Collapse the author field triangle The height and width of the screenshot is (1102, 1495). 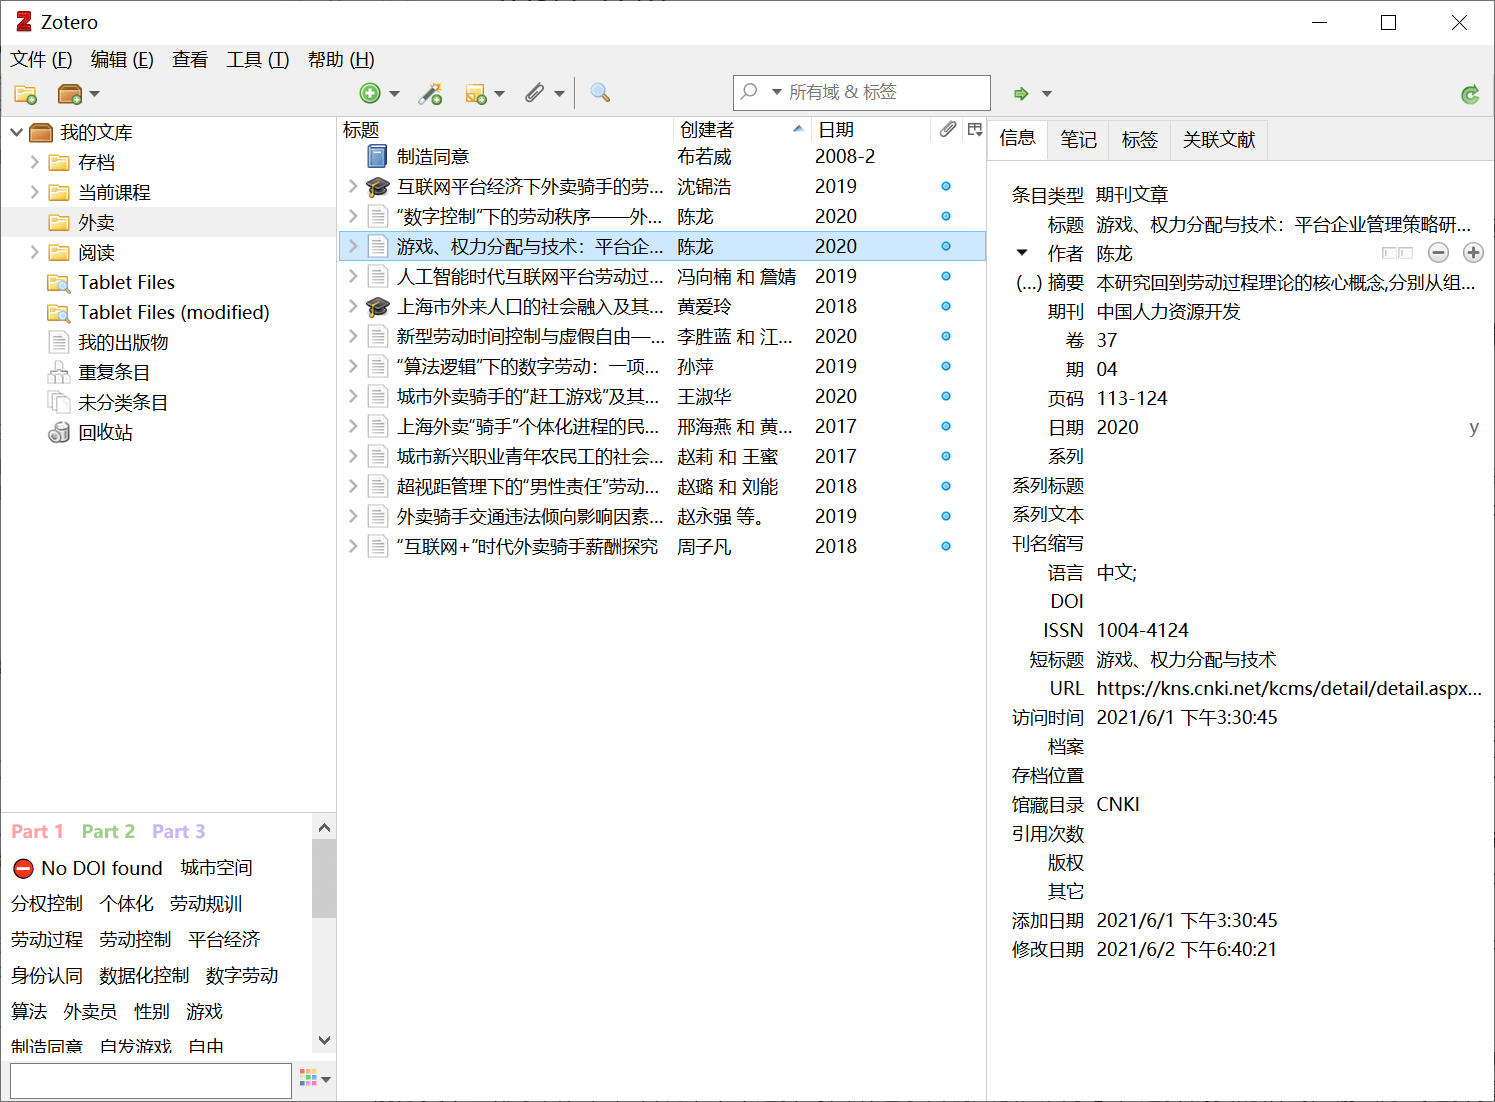tap(1022, 253)
